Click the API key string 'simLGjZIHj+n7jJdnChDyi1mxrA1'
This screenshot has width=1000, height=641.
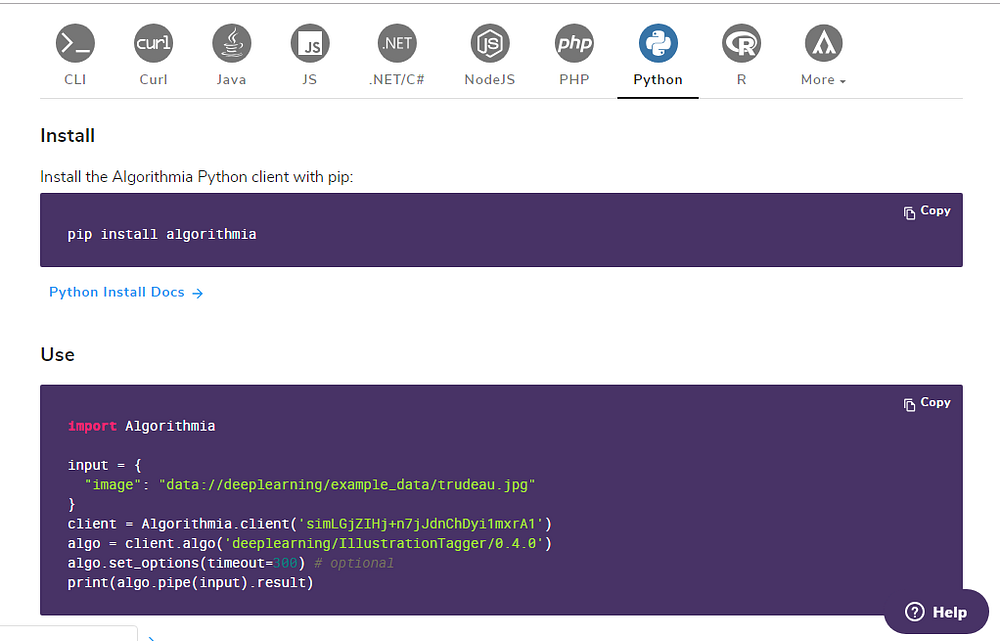[x=421, y=524]
